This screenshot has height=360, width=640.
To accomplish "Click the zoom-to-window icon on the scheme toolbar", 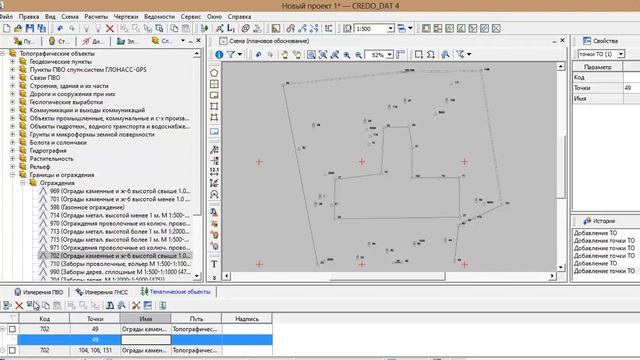I will coord(311,54).
